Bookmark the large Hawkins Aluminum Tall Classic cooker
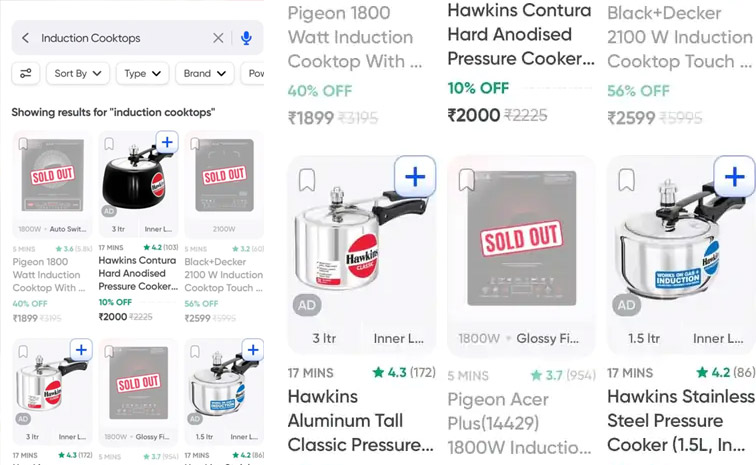Screen dimensions: 756x465 pyautogui.click(x=307, y=180)
